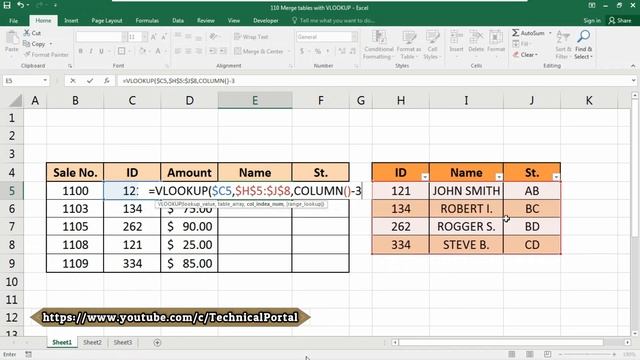The width and height of the screenshot is (640, 360).
Task: Toggle Underline formatting
Action: 101,51
